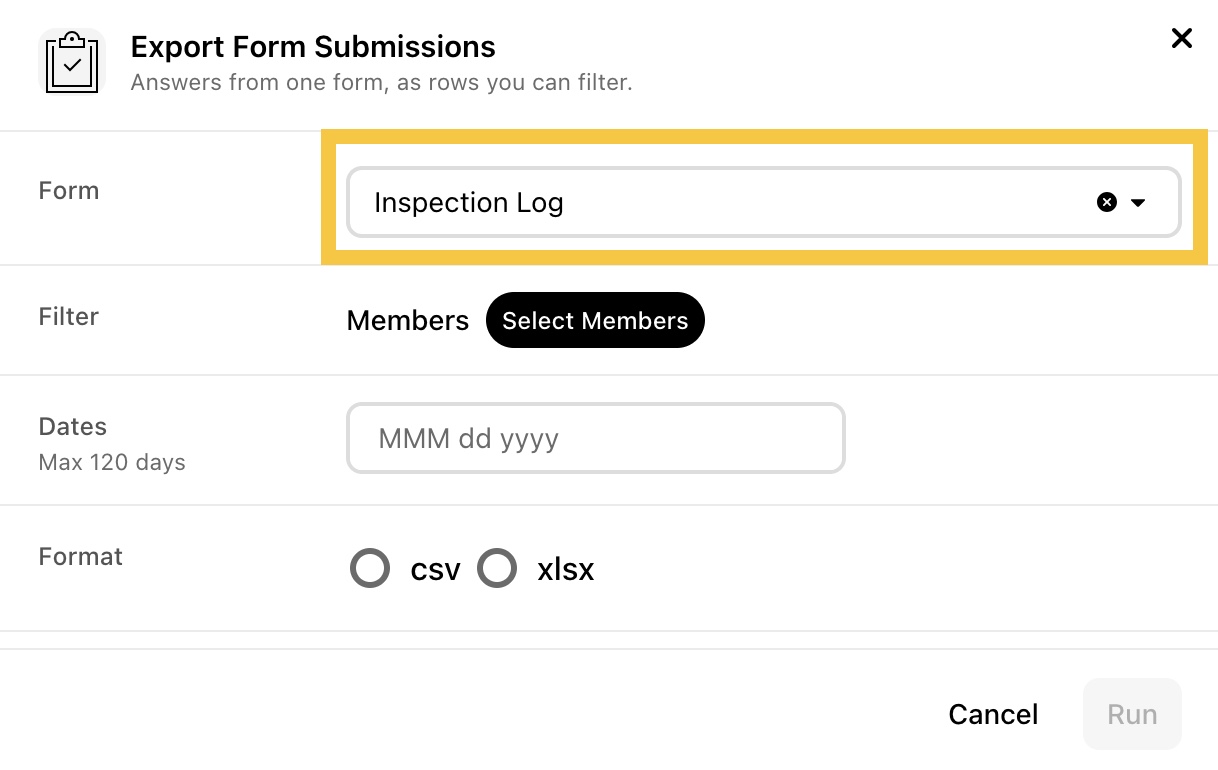The width and height of the screenshot is (1218, 770).
Task: Close the Export Form Submissions dialog
Action: (1182, 39)
